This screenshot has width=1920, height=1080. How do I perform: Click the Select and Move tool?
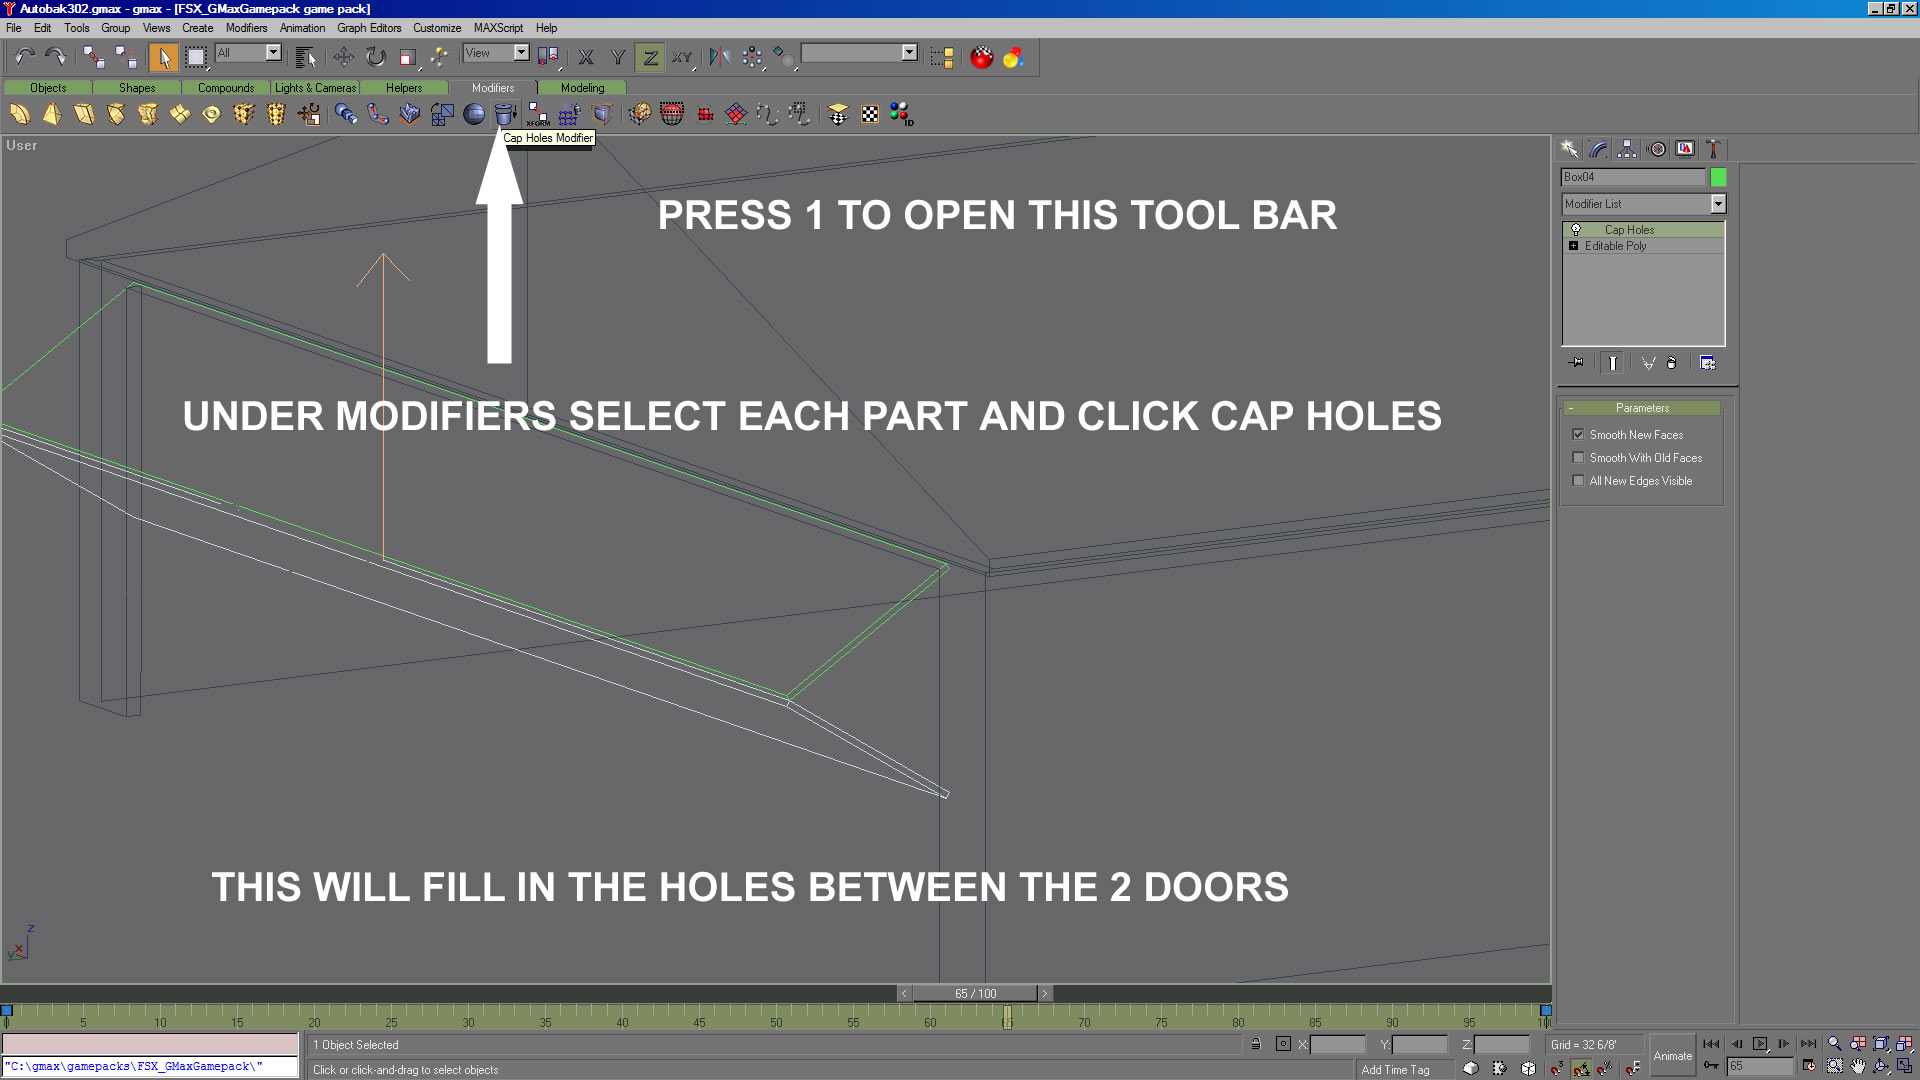(x=343, y=57)
